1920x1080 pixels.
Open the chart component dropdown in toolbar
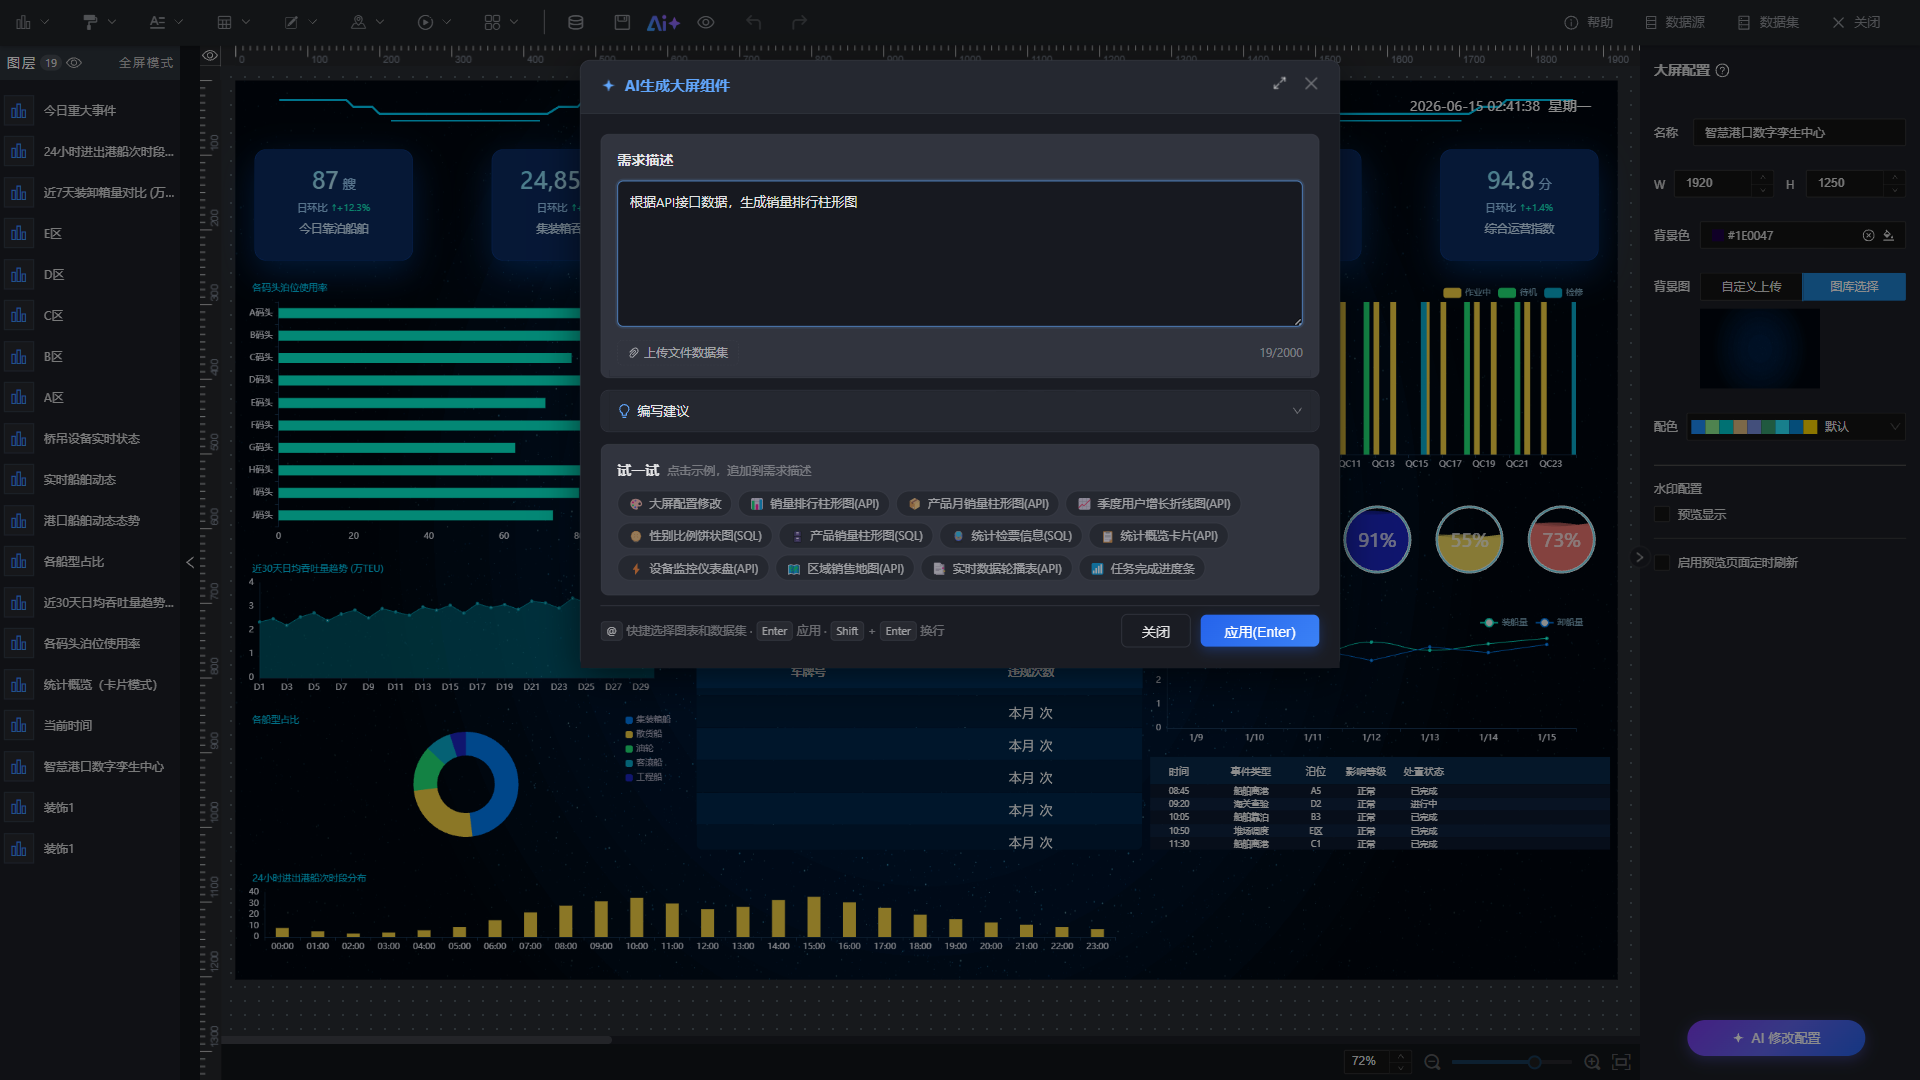tap(31, 22)
